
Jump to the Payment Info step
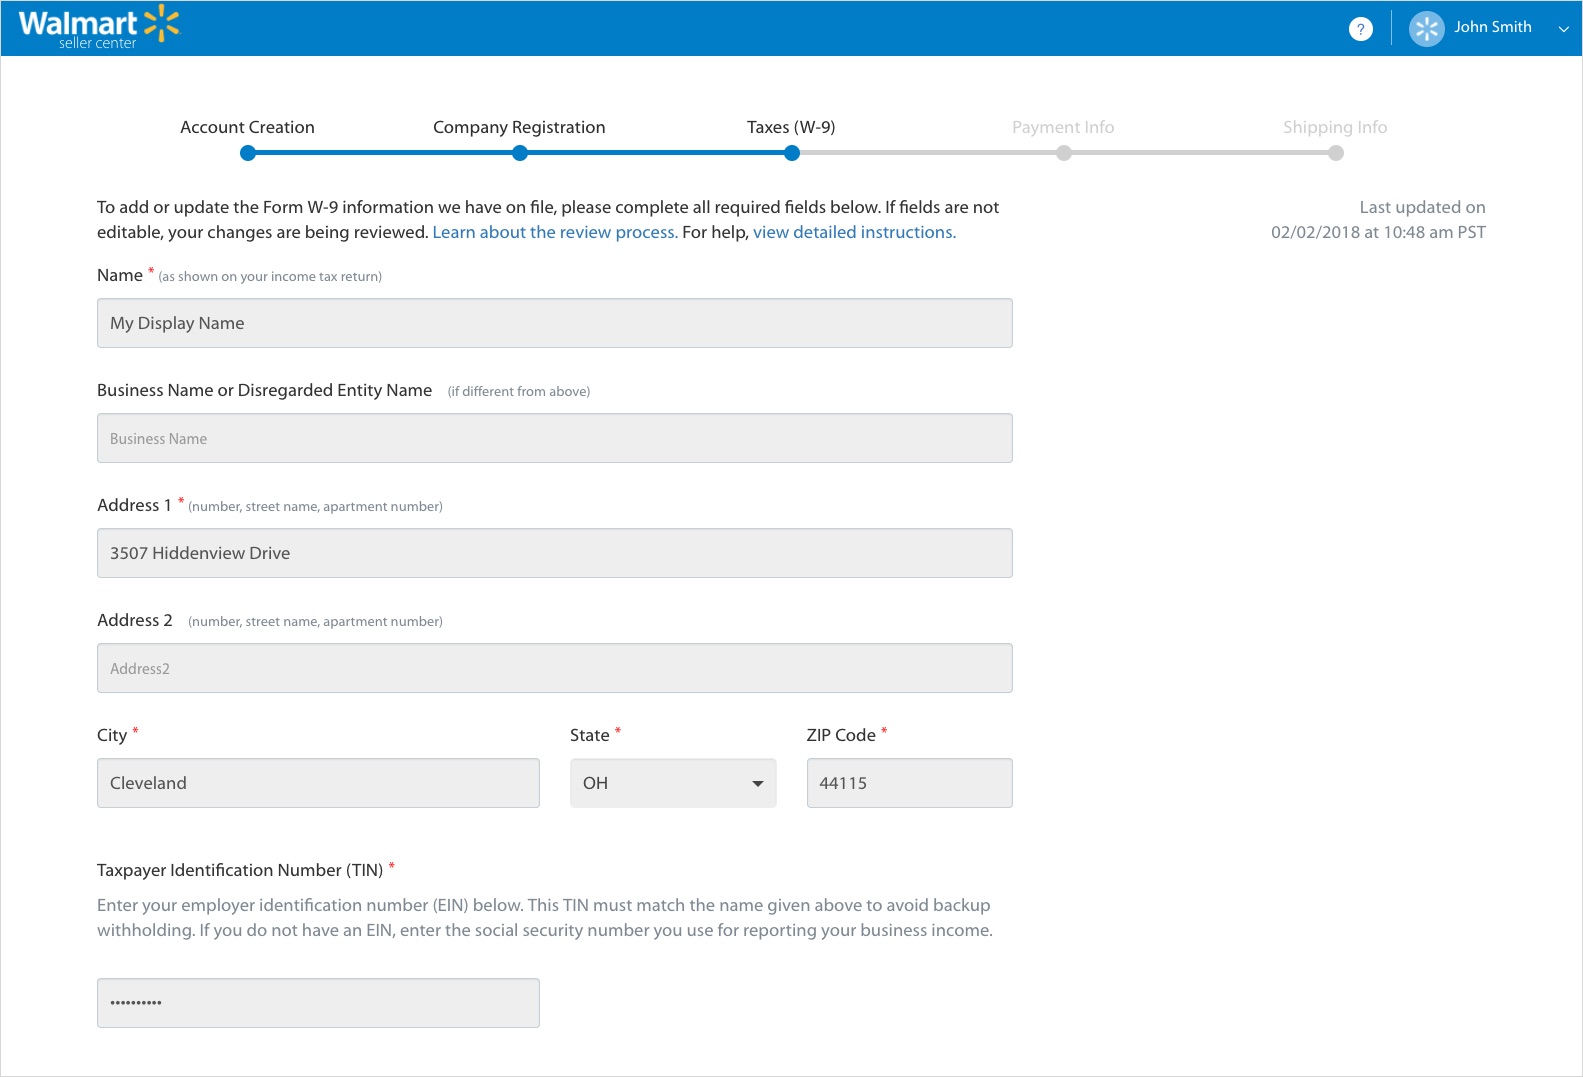click(x=1062, y=127)
